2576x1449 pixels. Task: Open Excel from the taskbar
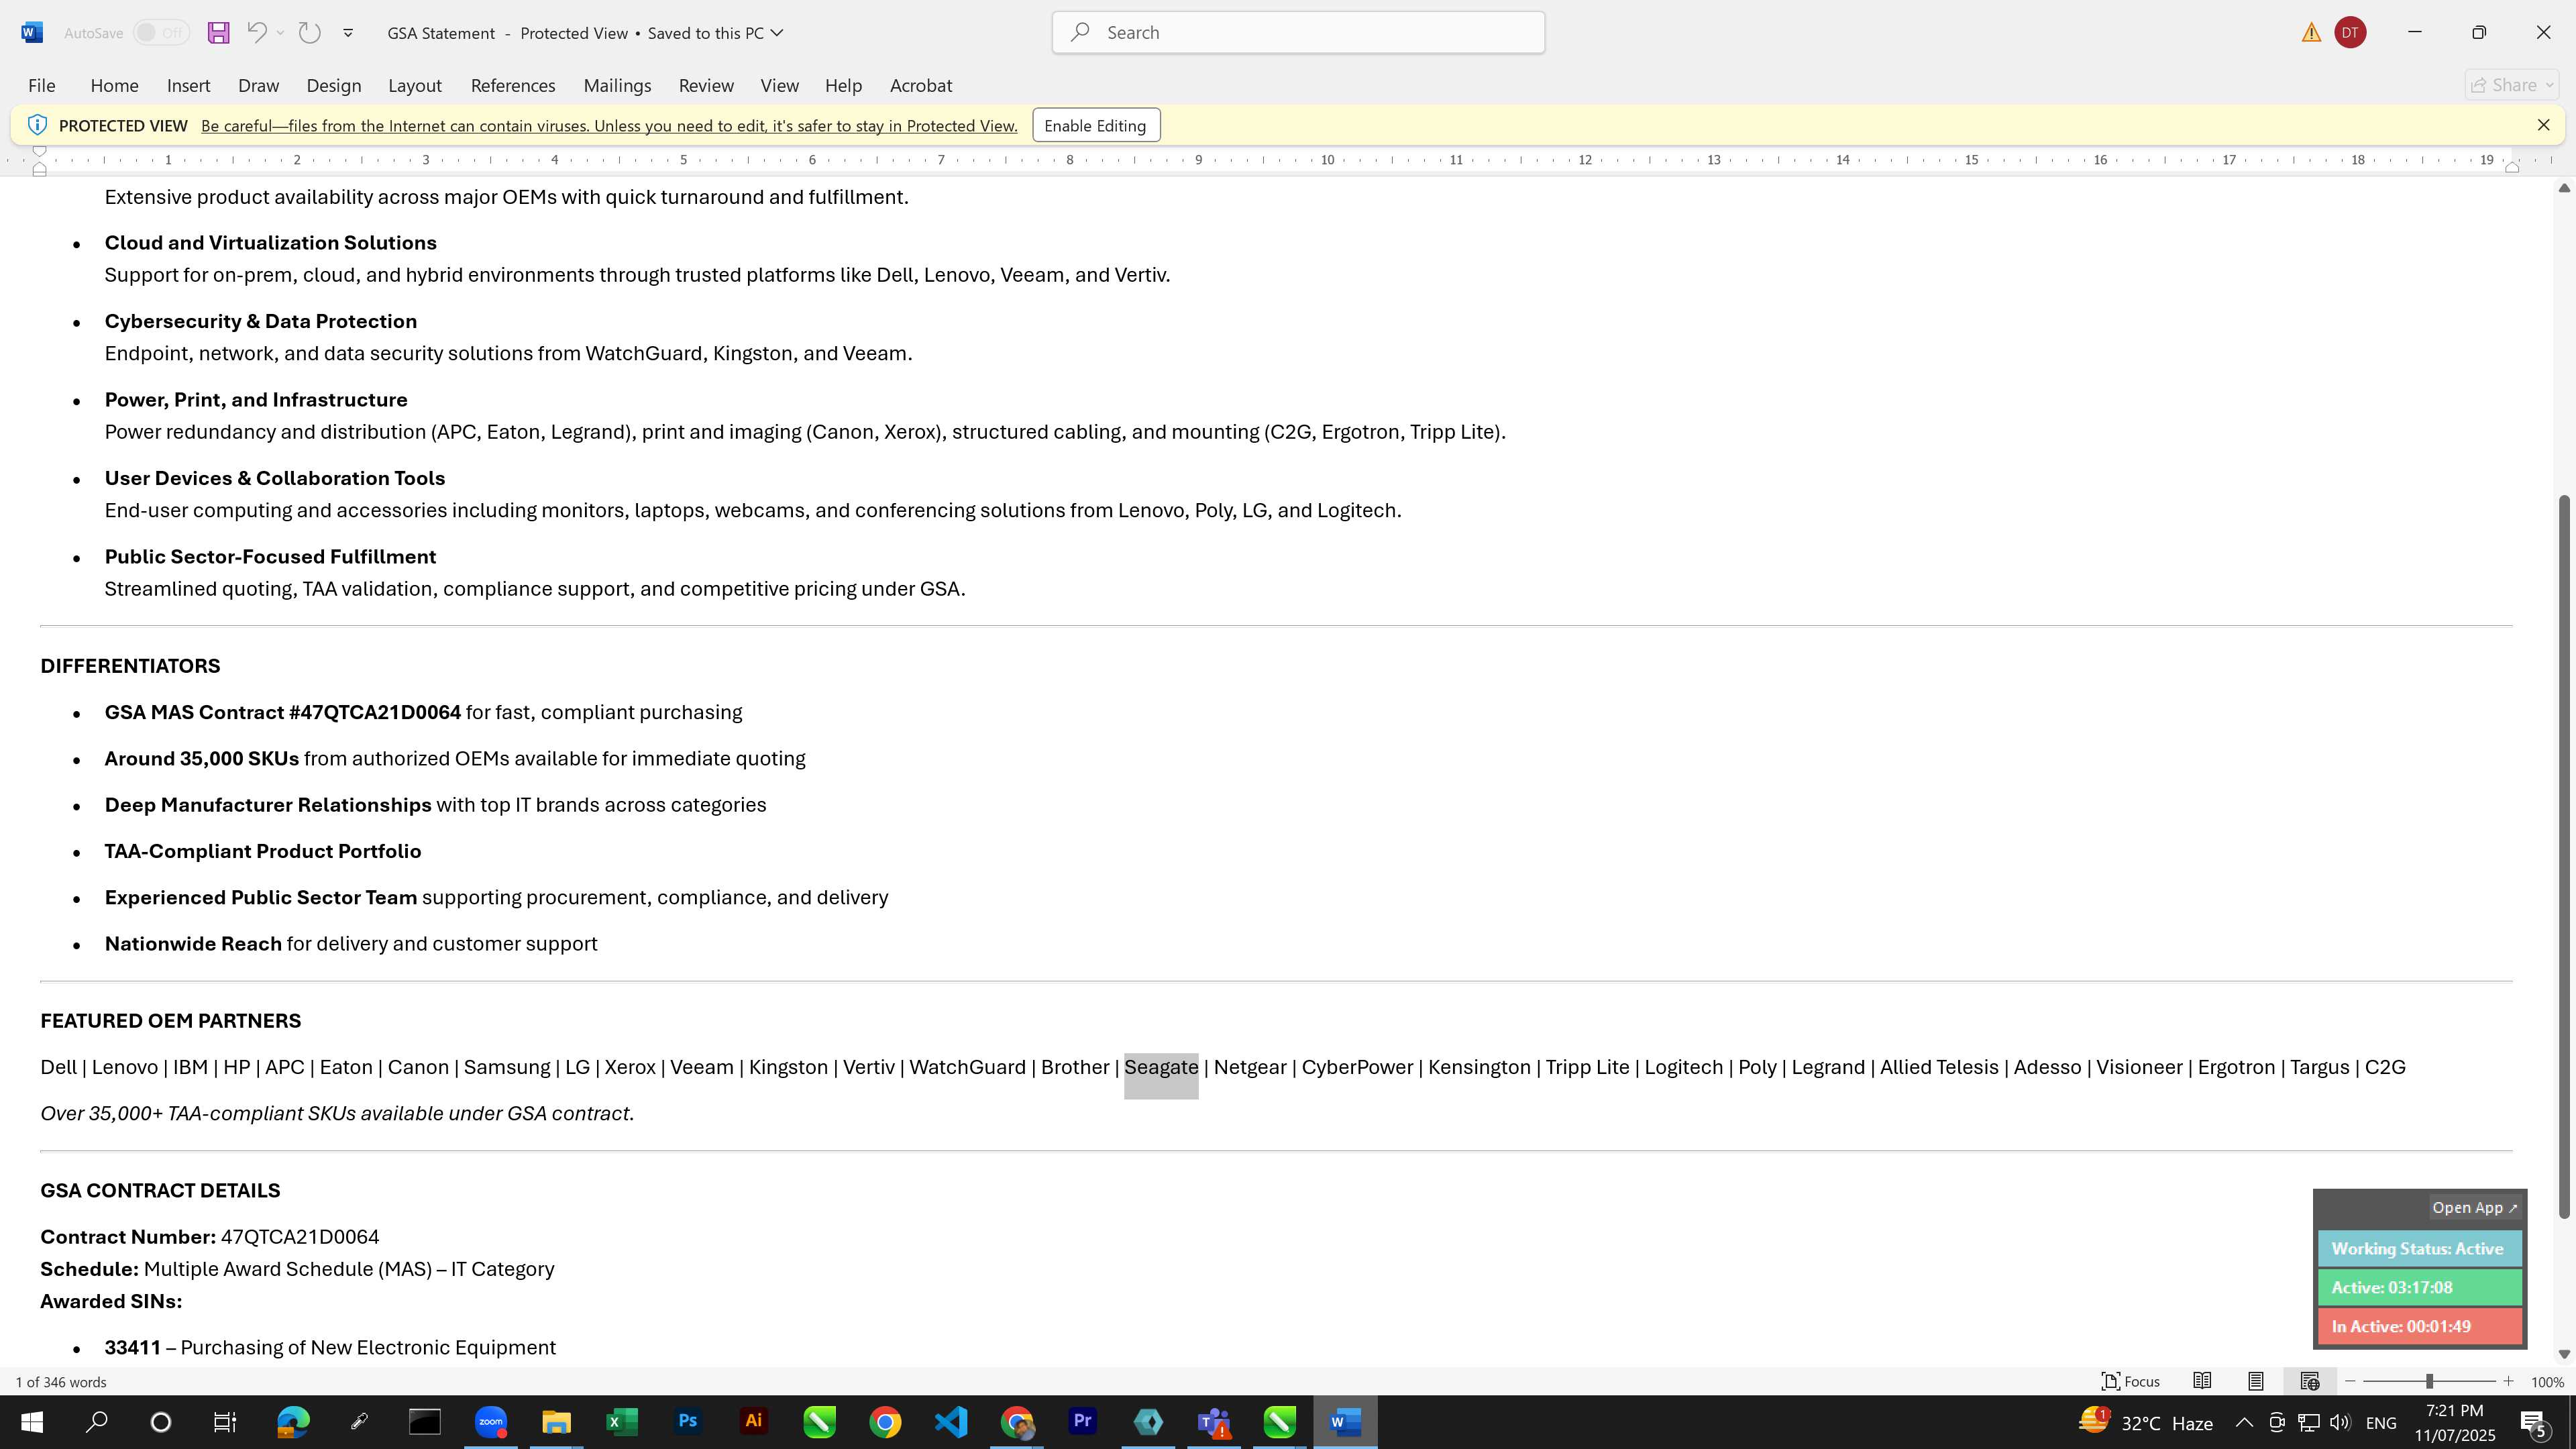click(x=621, y=1422)
